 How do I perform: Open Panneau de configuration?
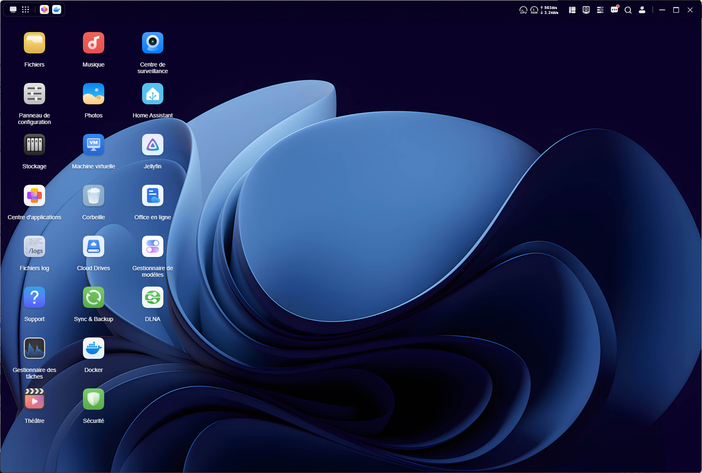pyautogui.click(x=34, y=94)
